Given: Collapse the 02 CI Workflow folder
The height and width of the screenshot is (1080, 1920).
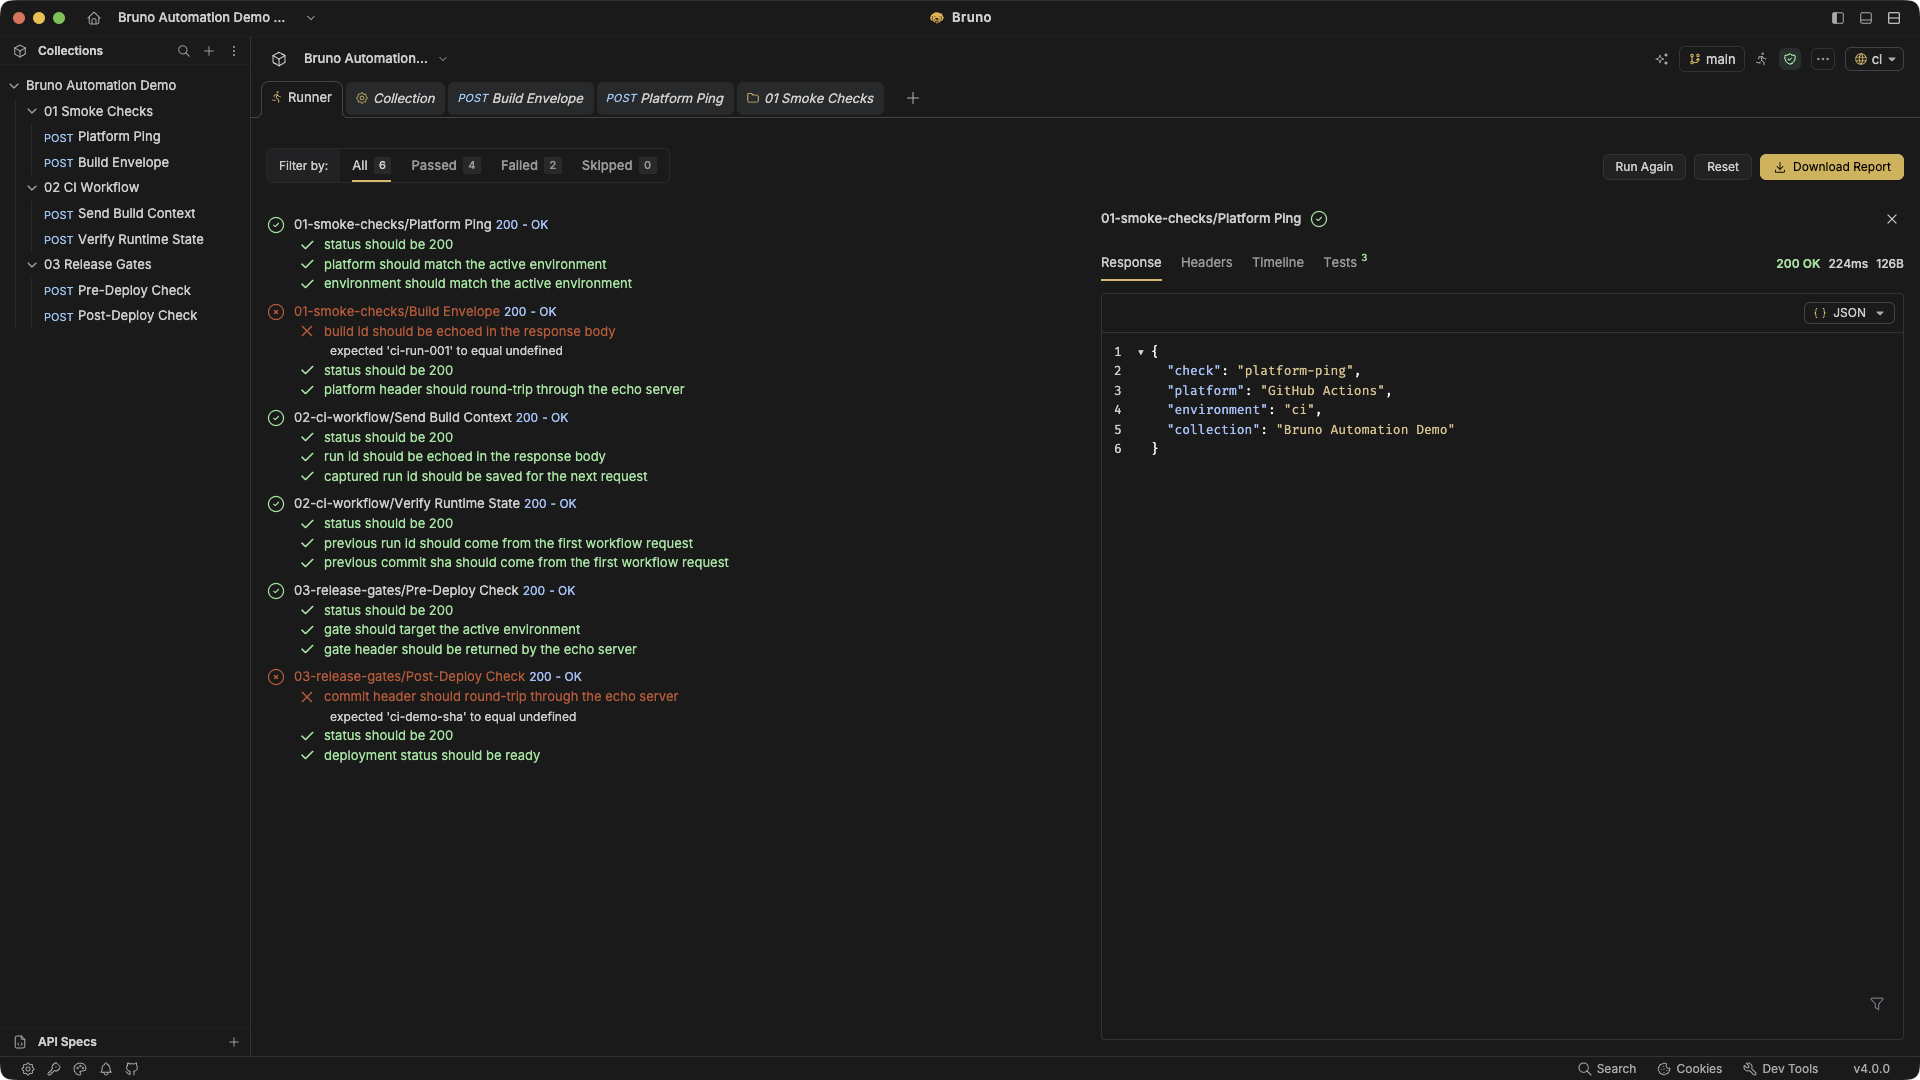Looking at the screenshot, I should pyautogui.click(x=32, y=188).
